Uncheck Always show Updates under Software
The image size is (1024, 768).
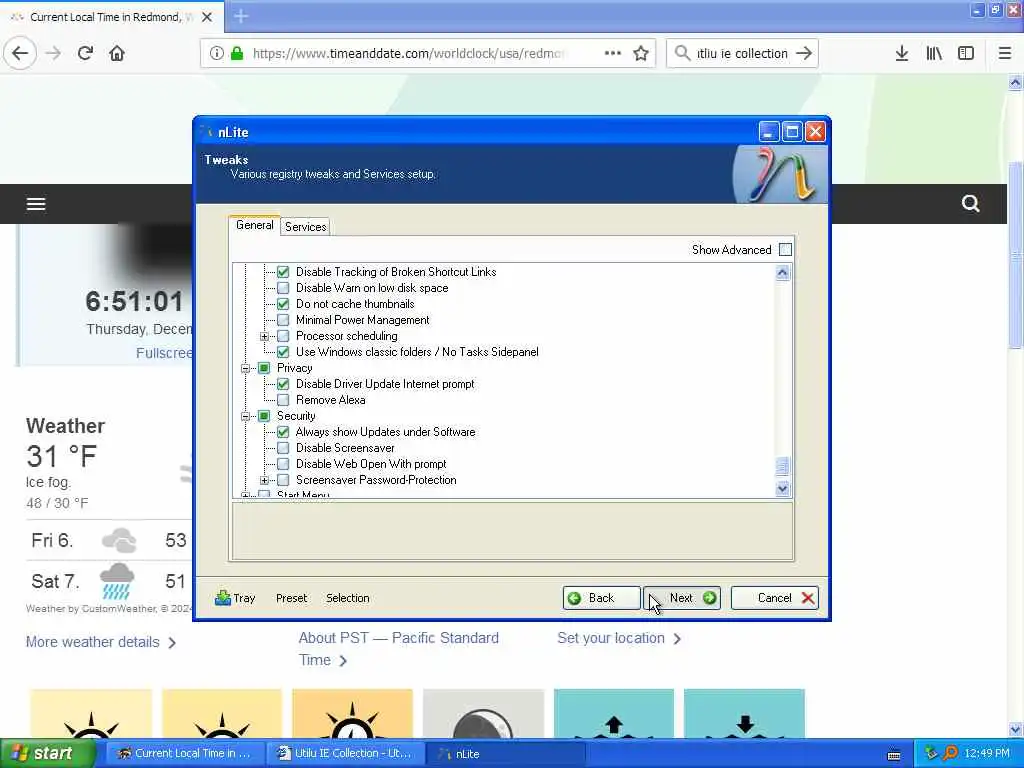point(283,432)
